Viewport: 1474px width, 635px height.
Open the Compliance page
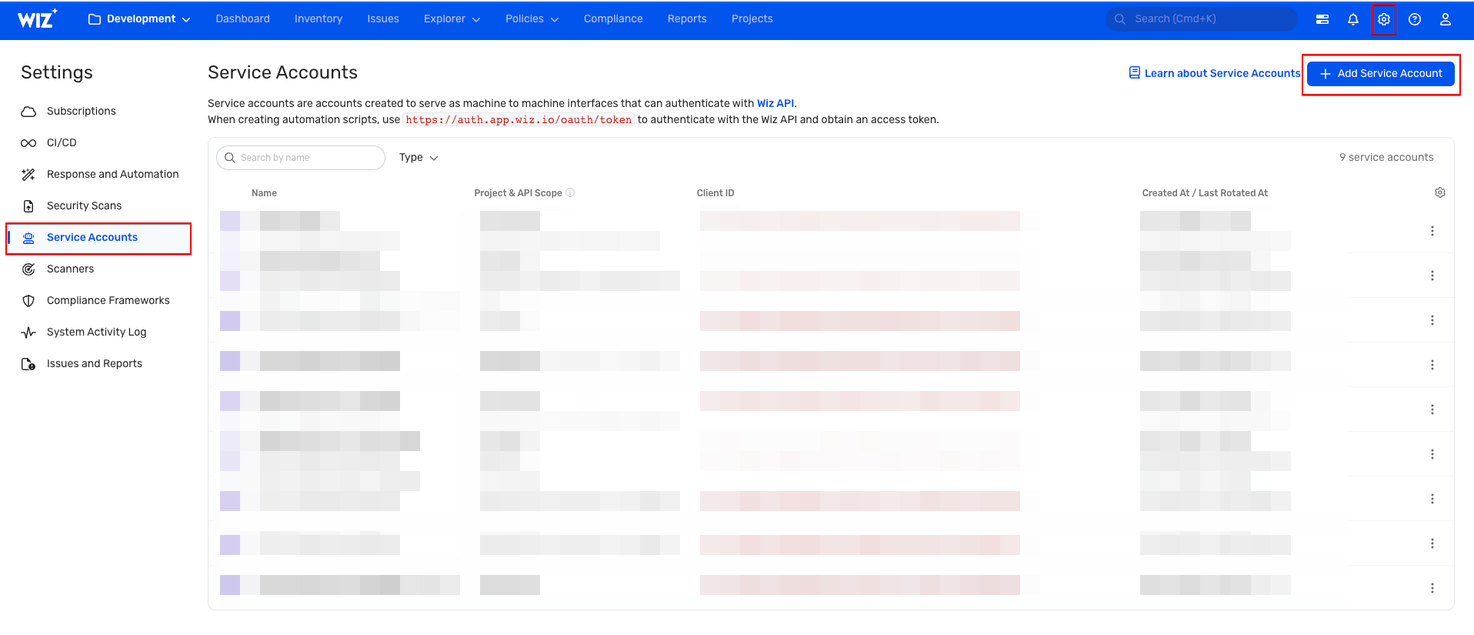click(613, 19)
